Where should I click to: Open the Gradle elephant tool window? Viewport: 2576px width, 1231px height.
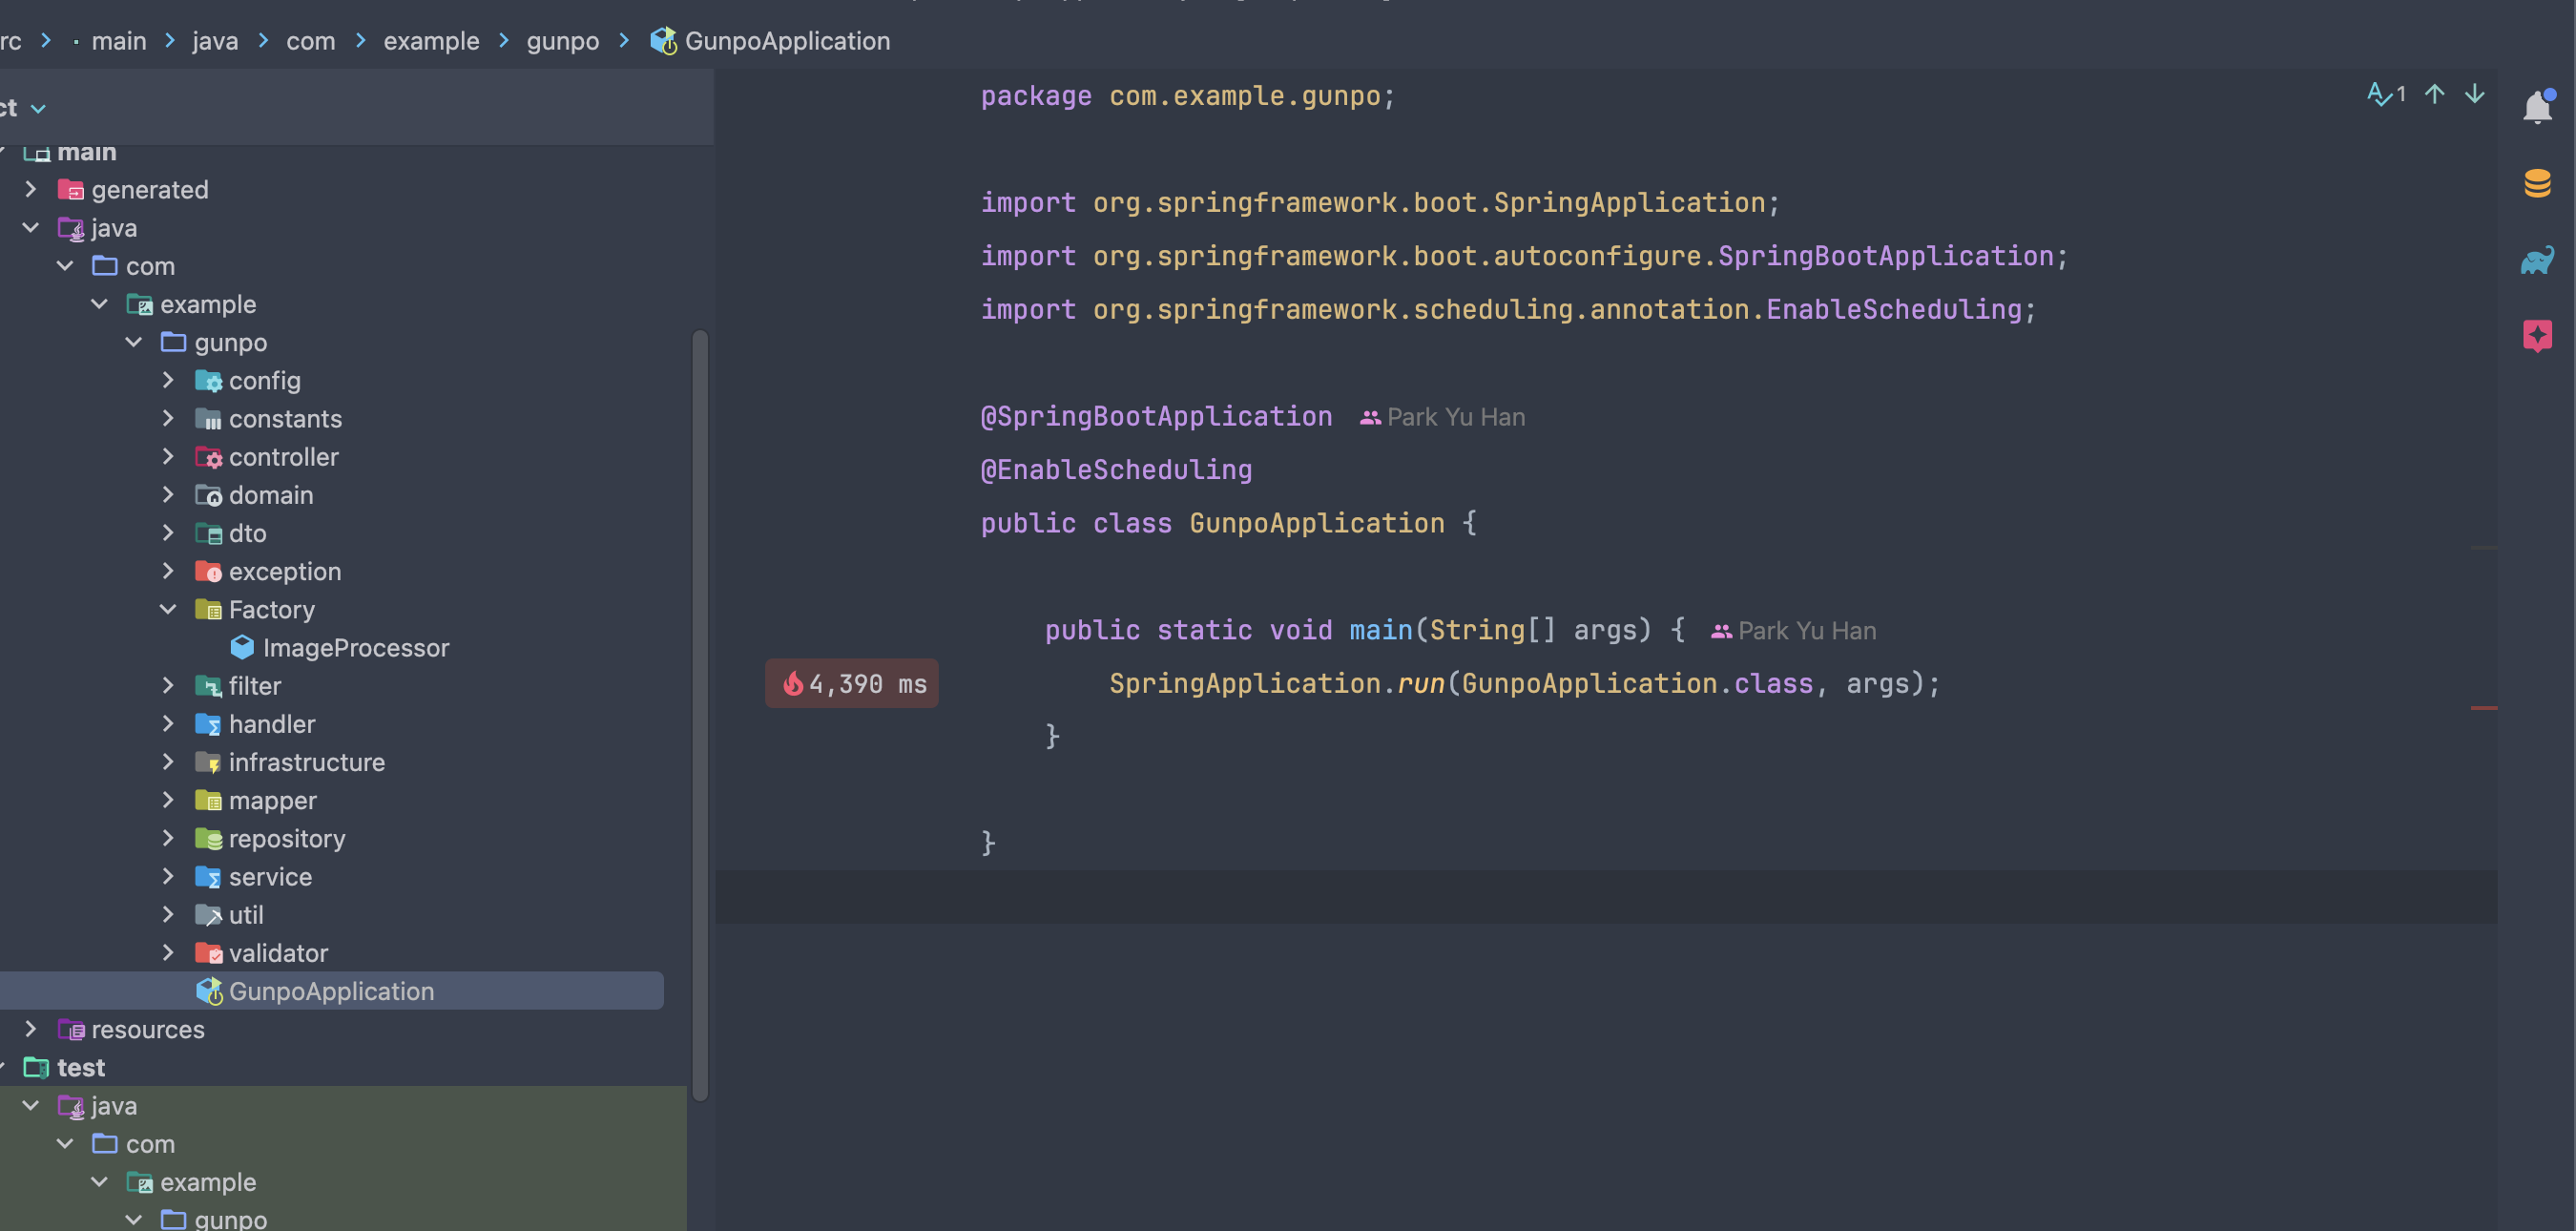(2537, 260)
